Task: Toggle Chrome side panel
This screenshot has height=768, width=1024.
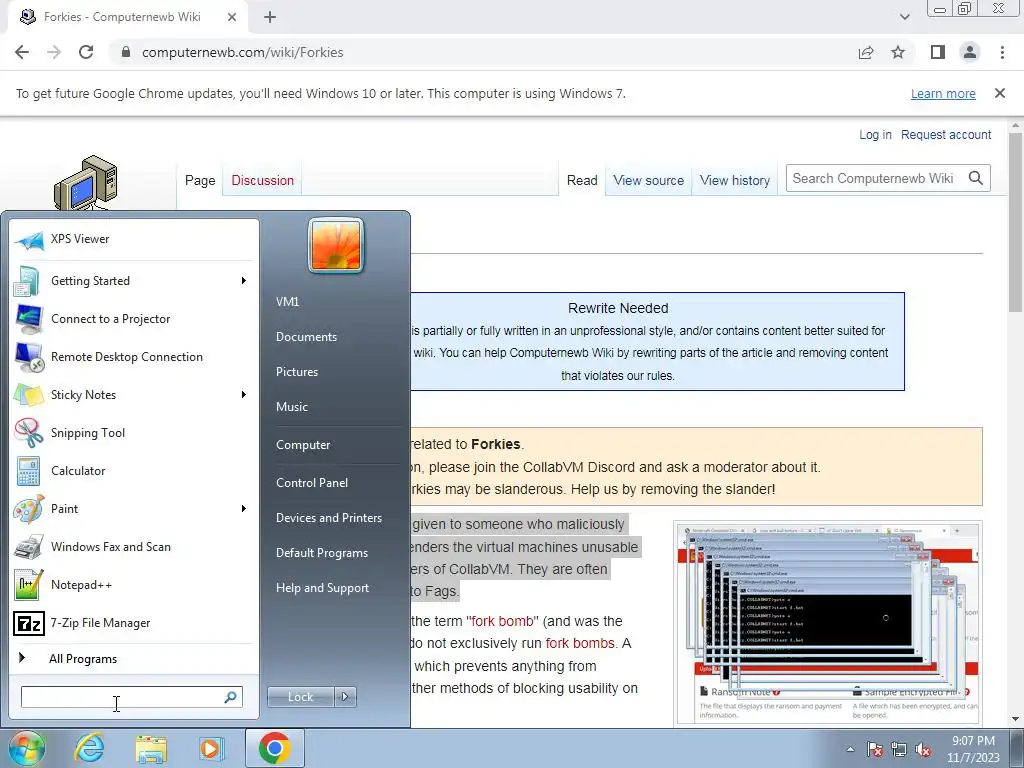Action: point(938,52)
